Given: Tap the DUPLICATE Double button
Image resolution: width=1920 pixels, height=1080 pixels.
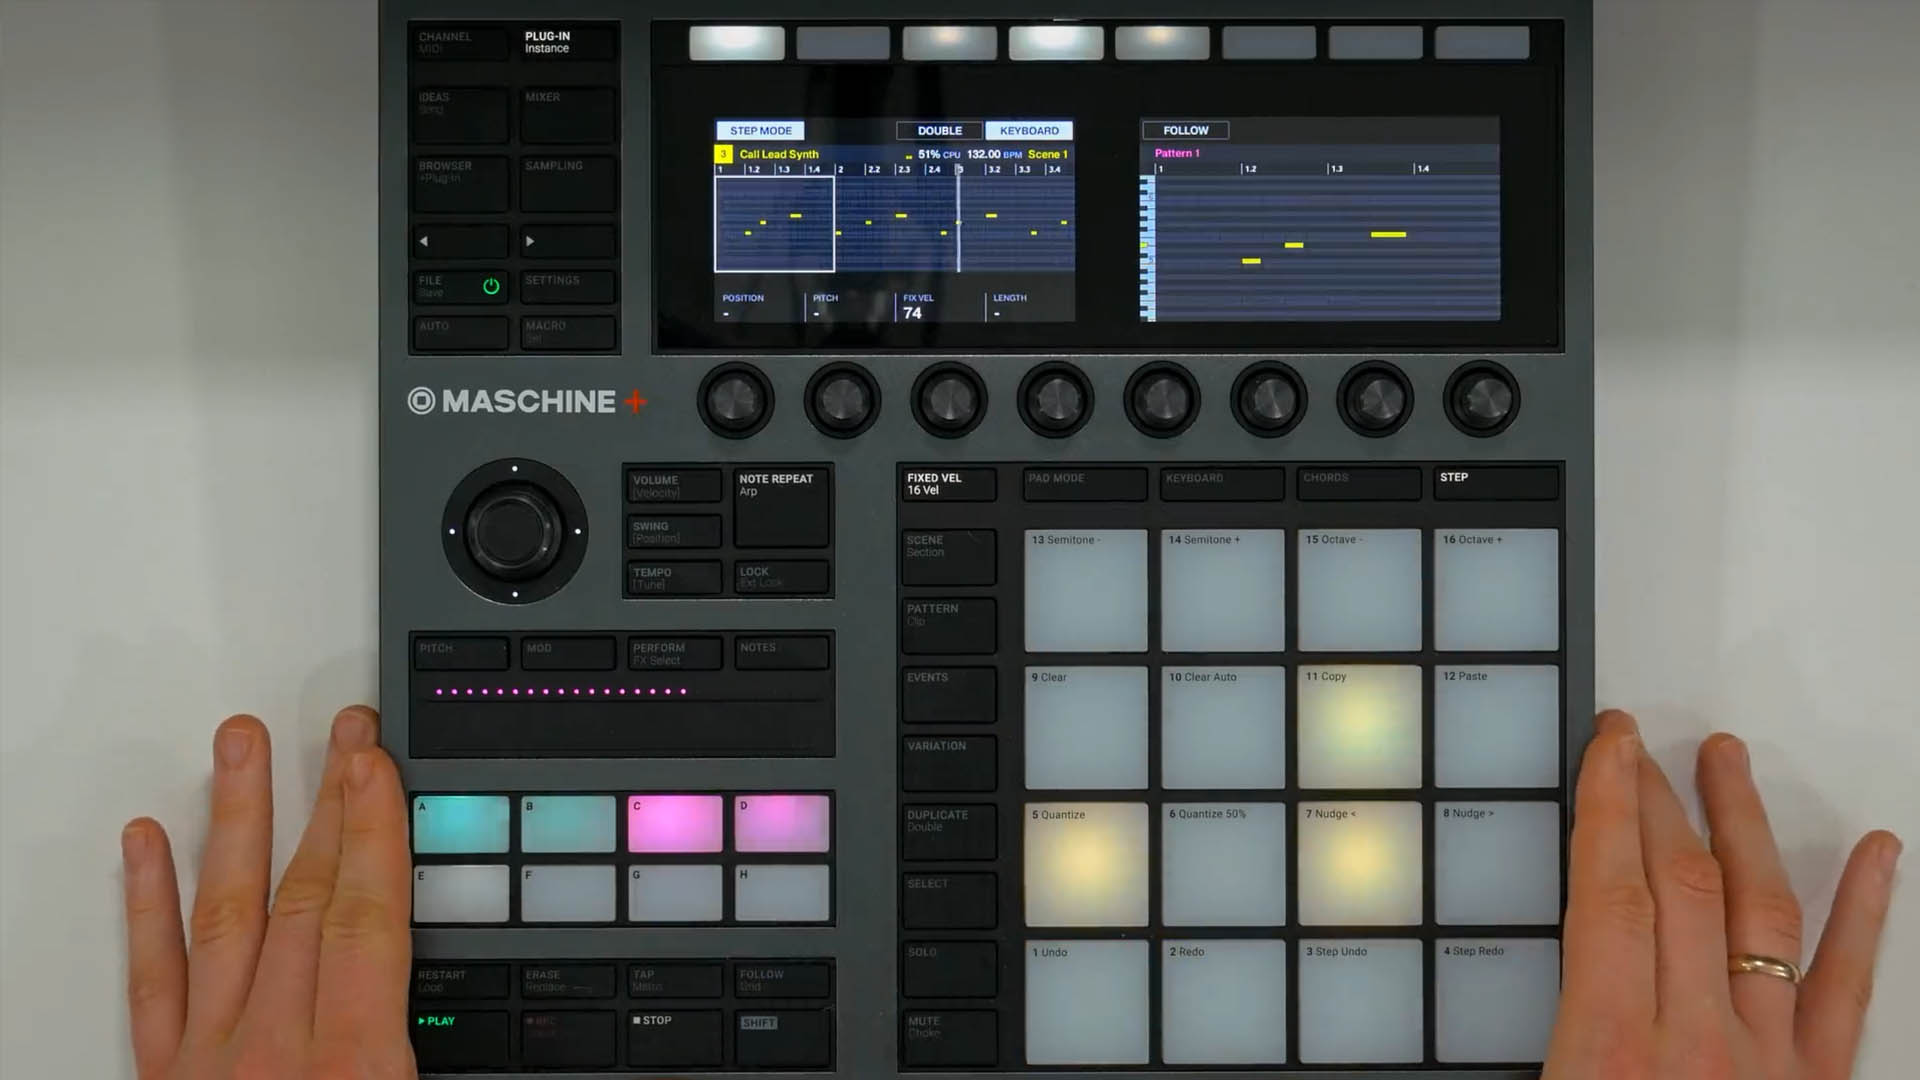Looking at the screenshot, I should [949, 832].
